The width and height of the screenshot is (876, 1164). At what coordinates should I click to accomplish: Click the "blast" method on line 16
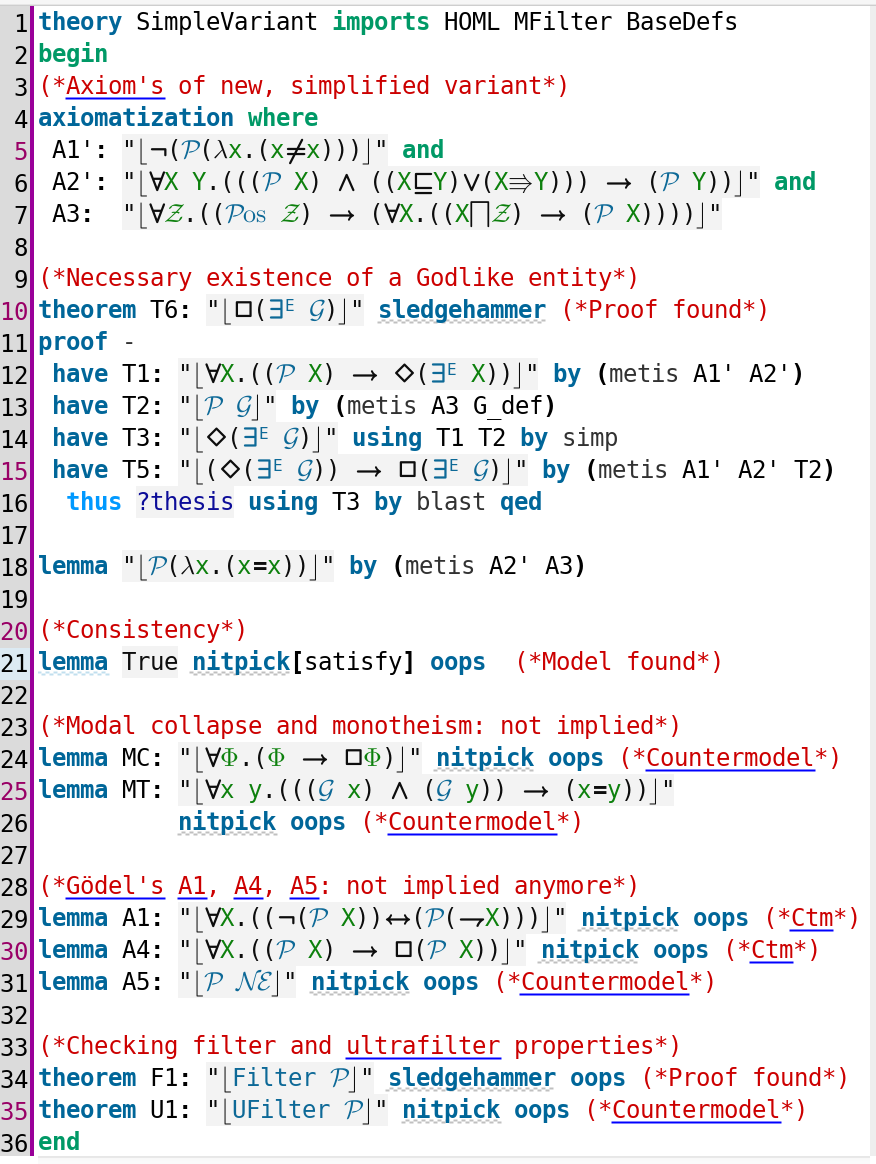(451, 501)
